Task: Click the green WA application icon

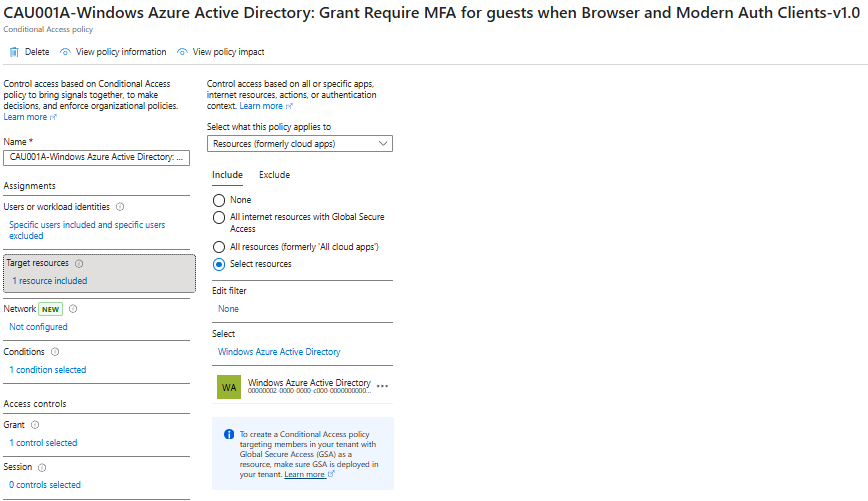Action: tap(229, 387)
